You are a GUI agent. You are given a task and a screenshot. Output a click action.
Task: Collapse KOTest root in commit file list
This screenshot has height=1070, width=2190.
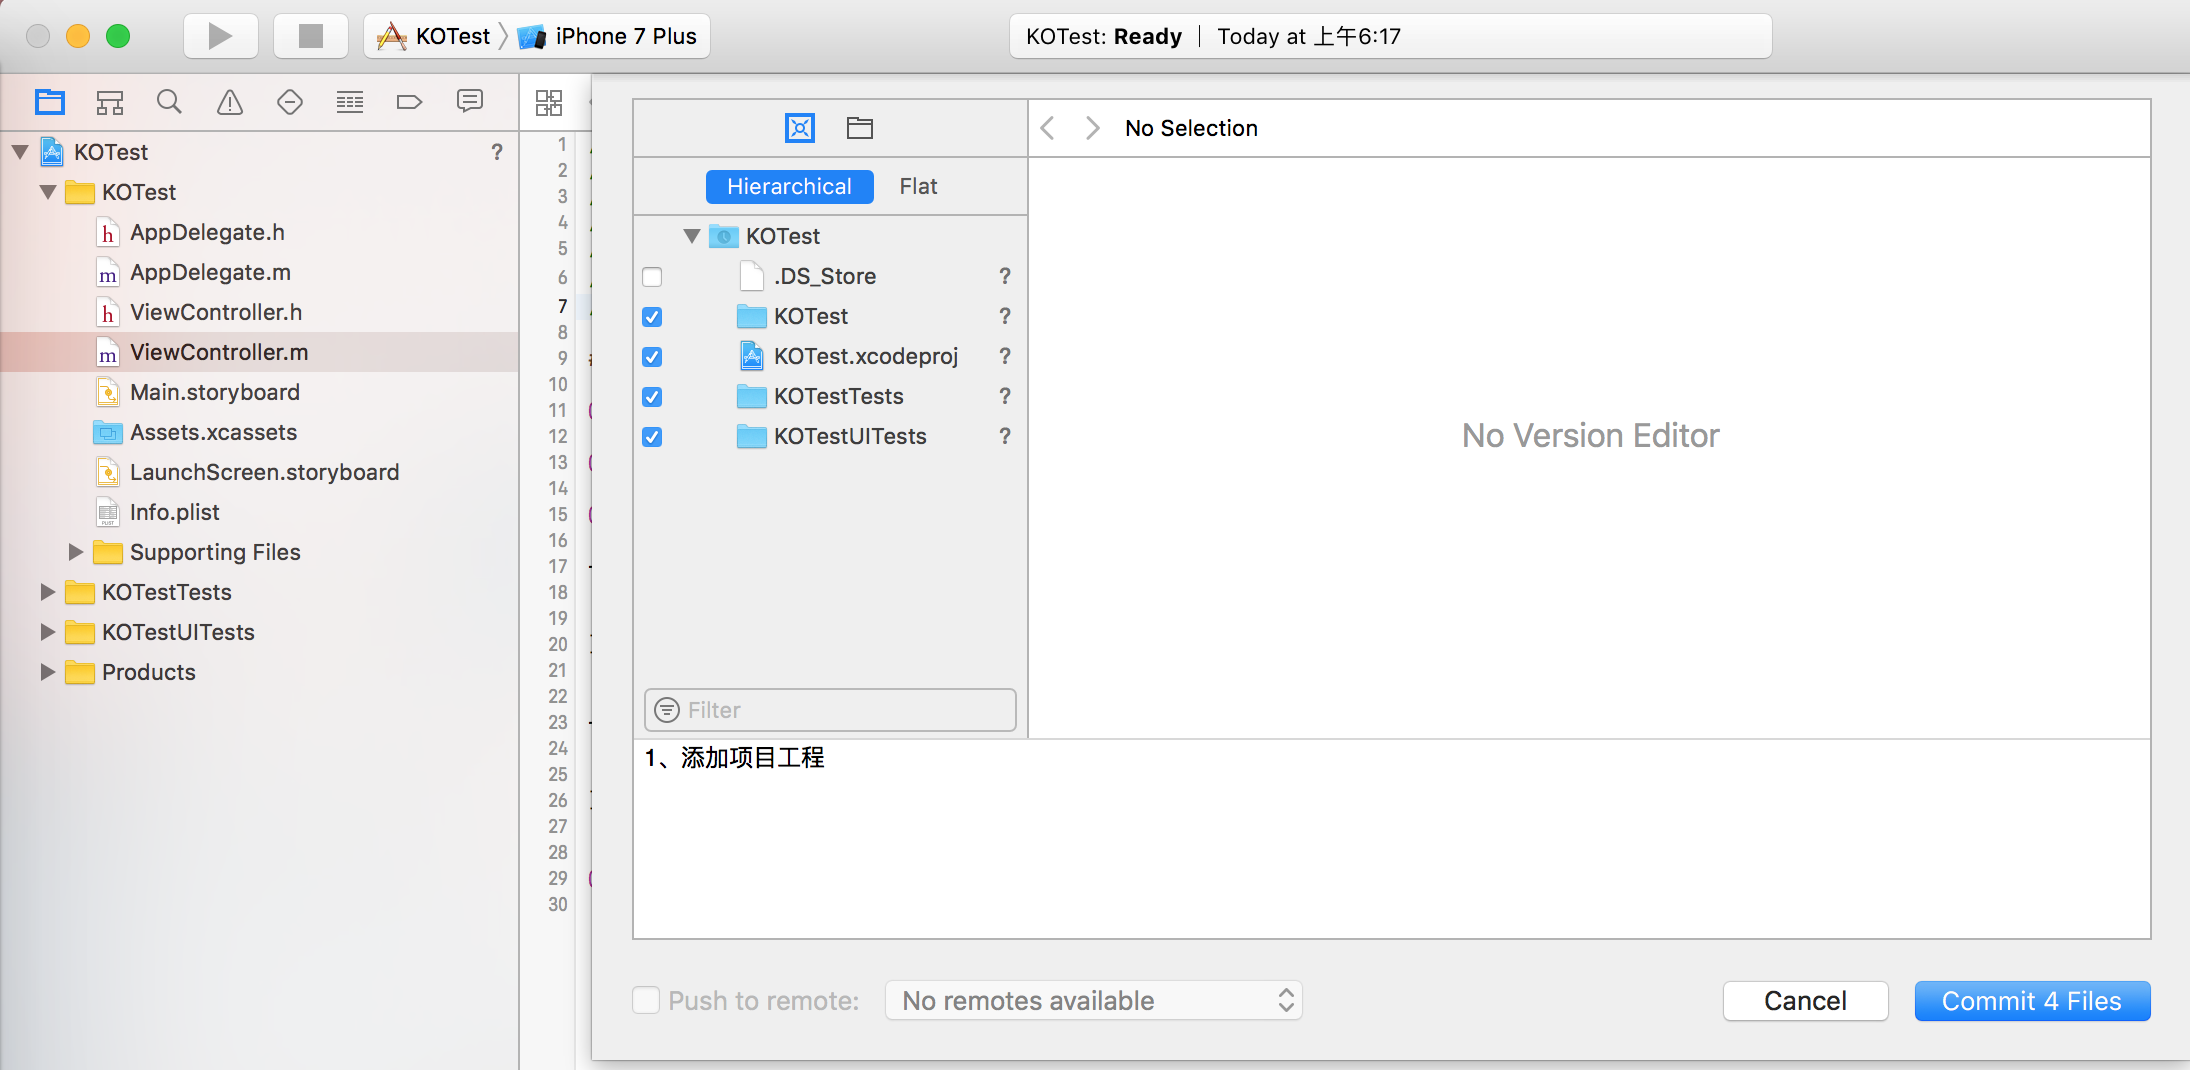point(692,236)
